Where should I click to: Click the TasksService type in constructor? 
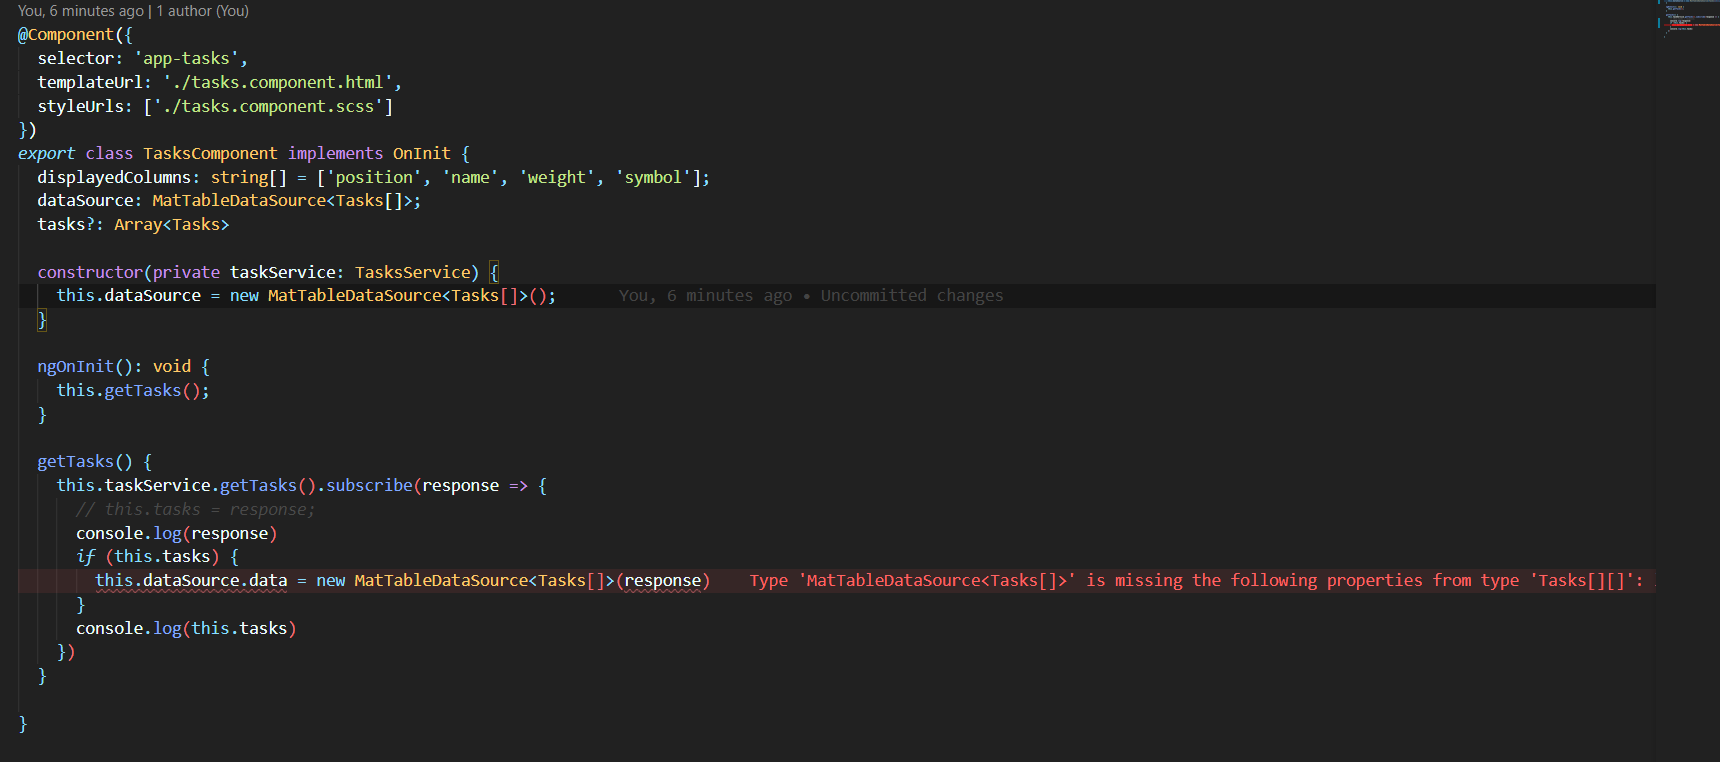pyautogui.click(x=412, y=272)
